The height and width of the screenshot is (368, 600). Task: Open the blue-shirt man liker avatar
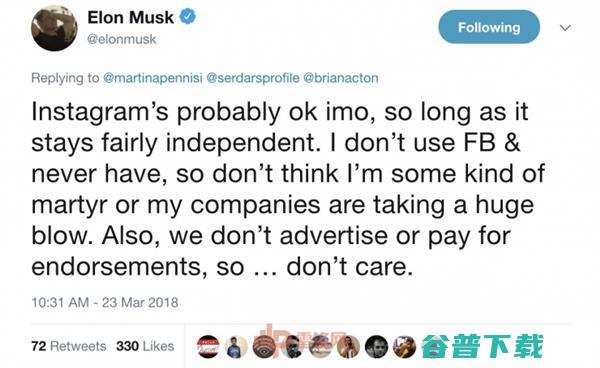coord(236,347)
